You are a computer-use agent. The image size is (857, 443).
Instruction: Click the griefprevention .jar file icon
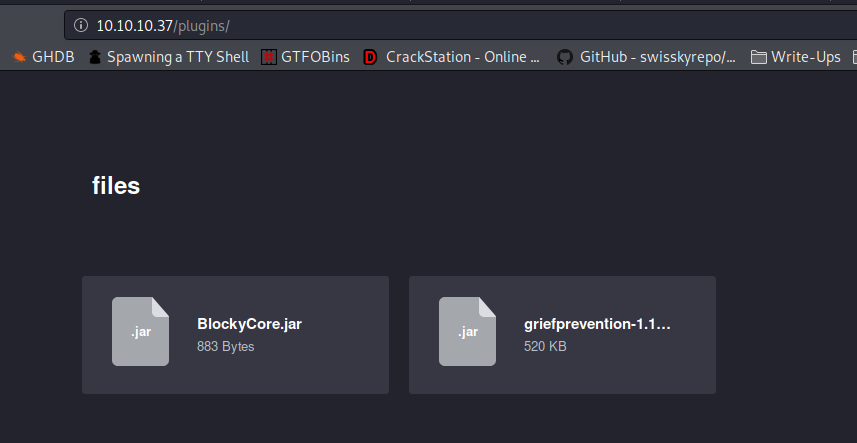click(x=467, y=332)
